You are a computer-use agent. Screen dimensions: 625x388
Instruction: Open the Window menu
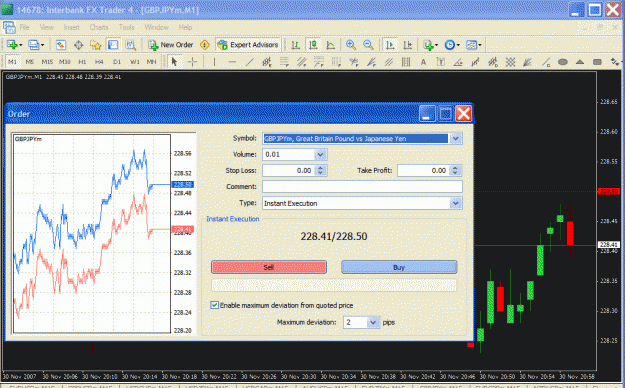tap(157, 27)
